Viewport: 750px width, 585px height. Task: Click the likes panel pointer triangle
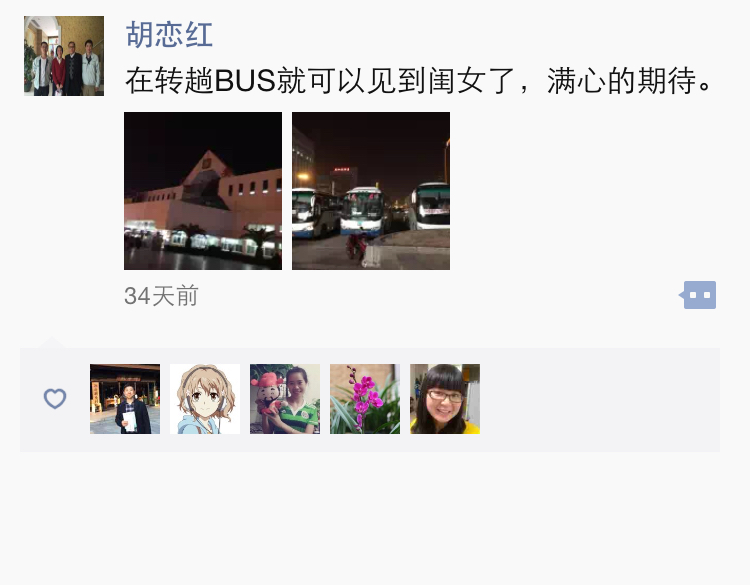click(52, 342)
